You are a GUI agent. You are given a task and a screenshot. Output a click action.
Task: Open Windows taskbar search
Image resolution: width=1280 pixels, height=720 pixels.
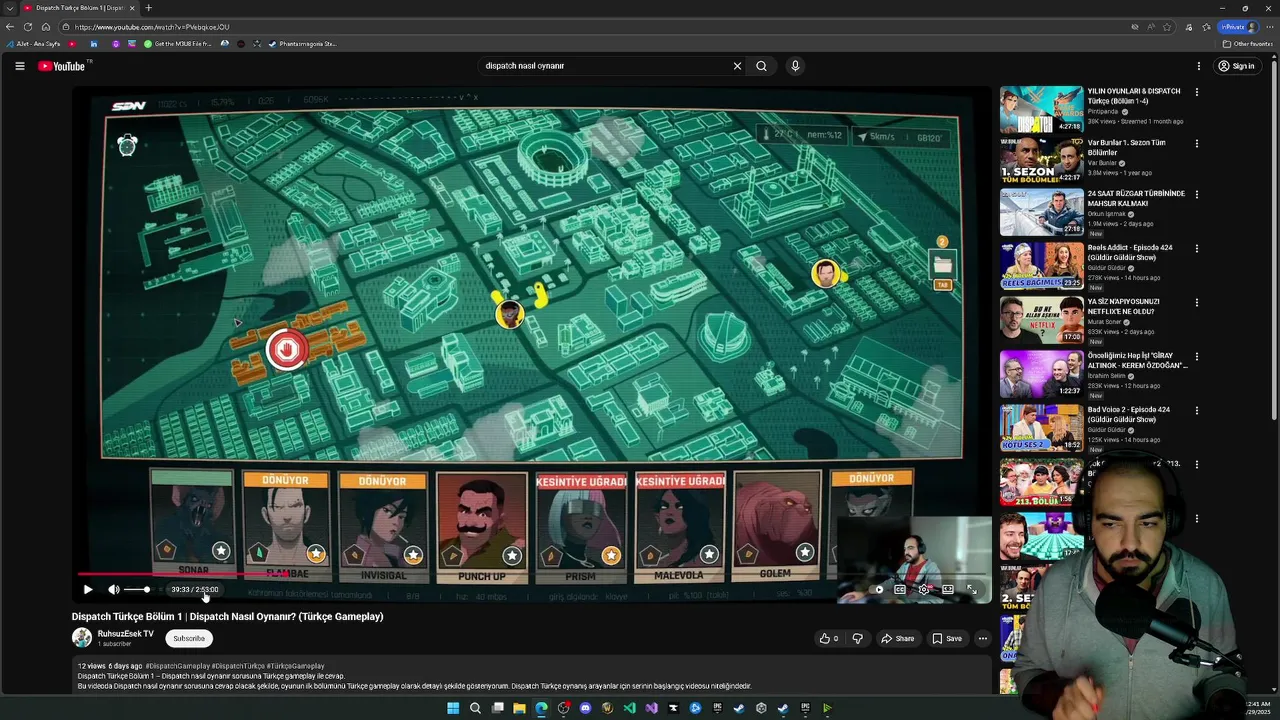click(475, 708)
